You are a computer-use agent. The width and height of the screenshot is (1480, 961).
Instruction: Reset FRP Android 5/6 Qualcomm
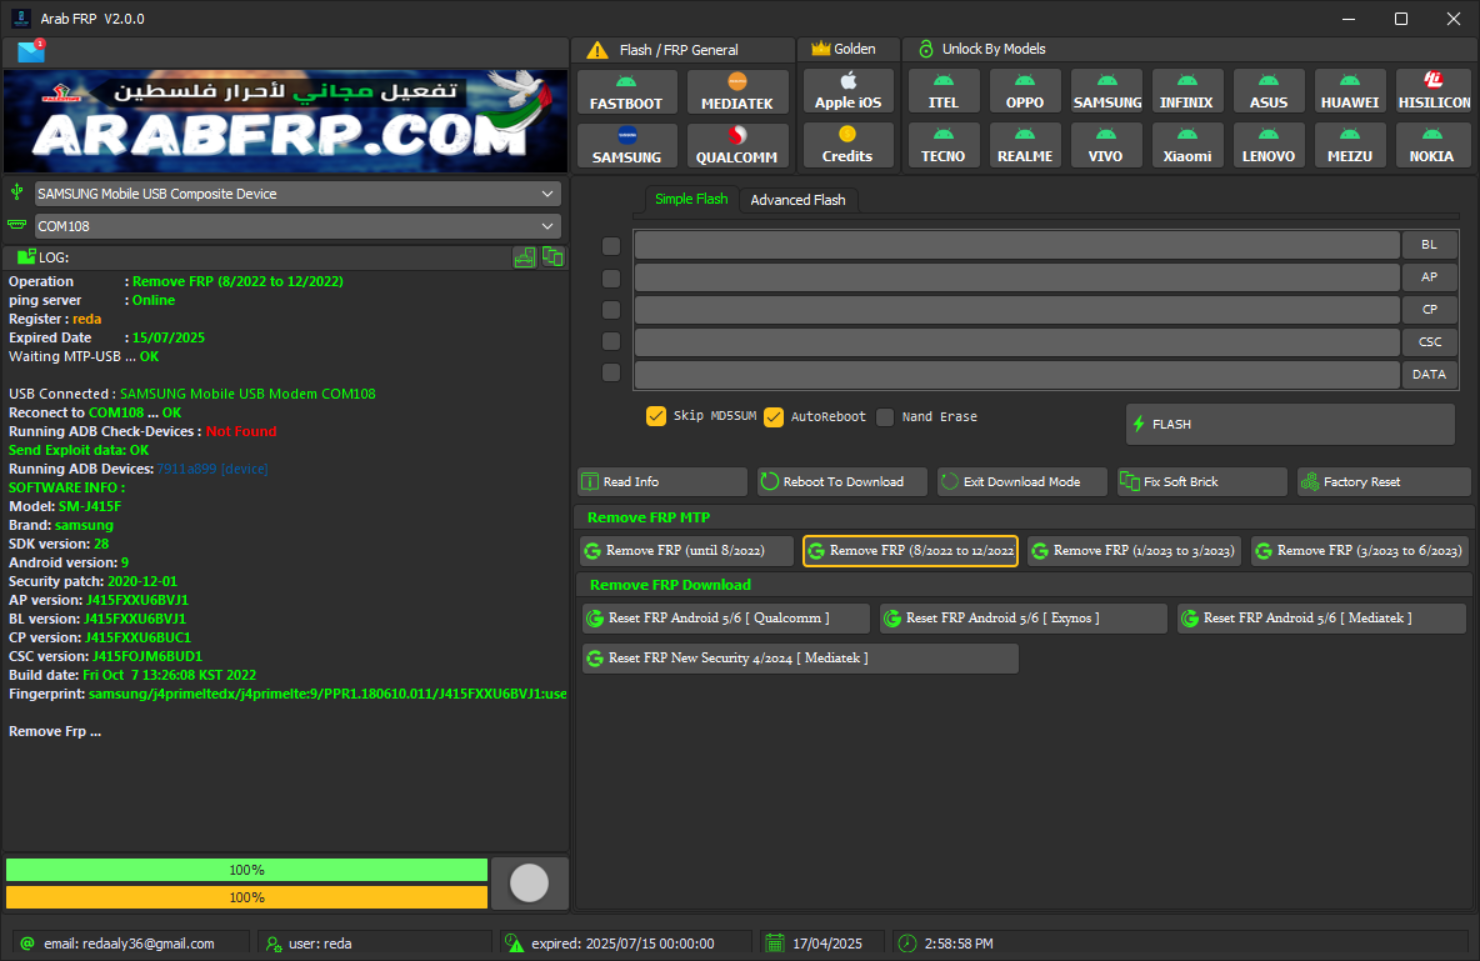click(726, 619)
